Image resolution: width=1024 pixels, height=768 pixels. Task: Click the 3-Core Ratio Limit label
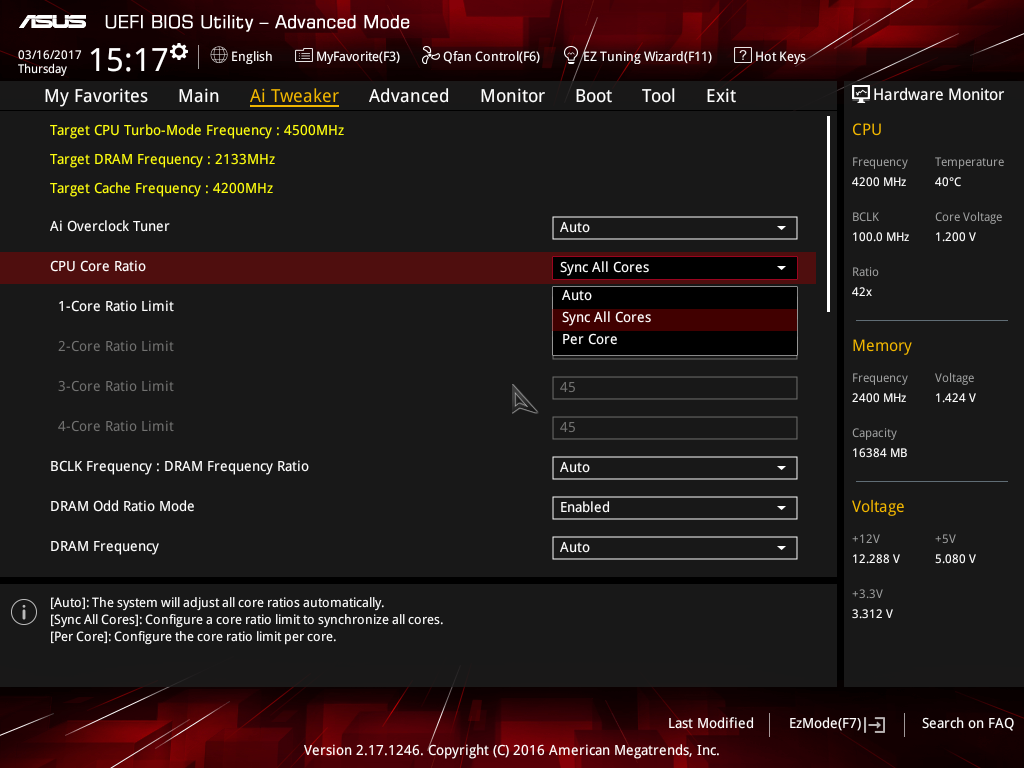pos(116,386)
